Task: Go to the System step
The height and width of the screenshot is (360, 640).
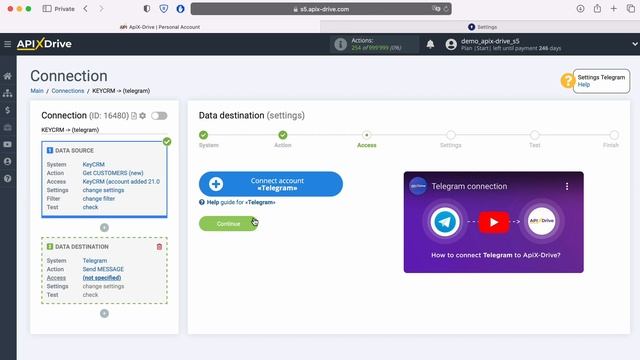Action: 204,135
